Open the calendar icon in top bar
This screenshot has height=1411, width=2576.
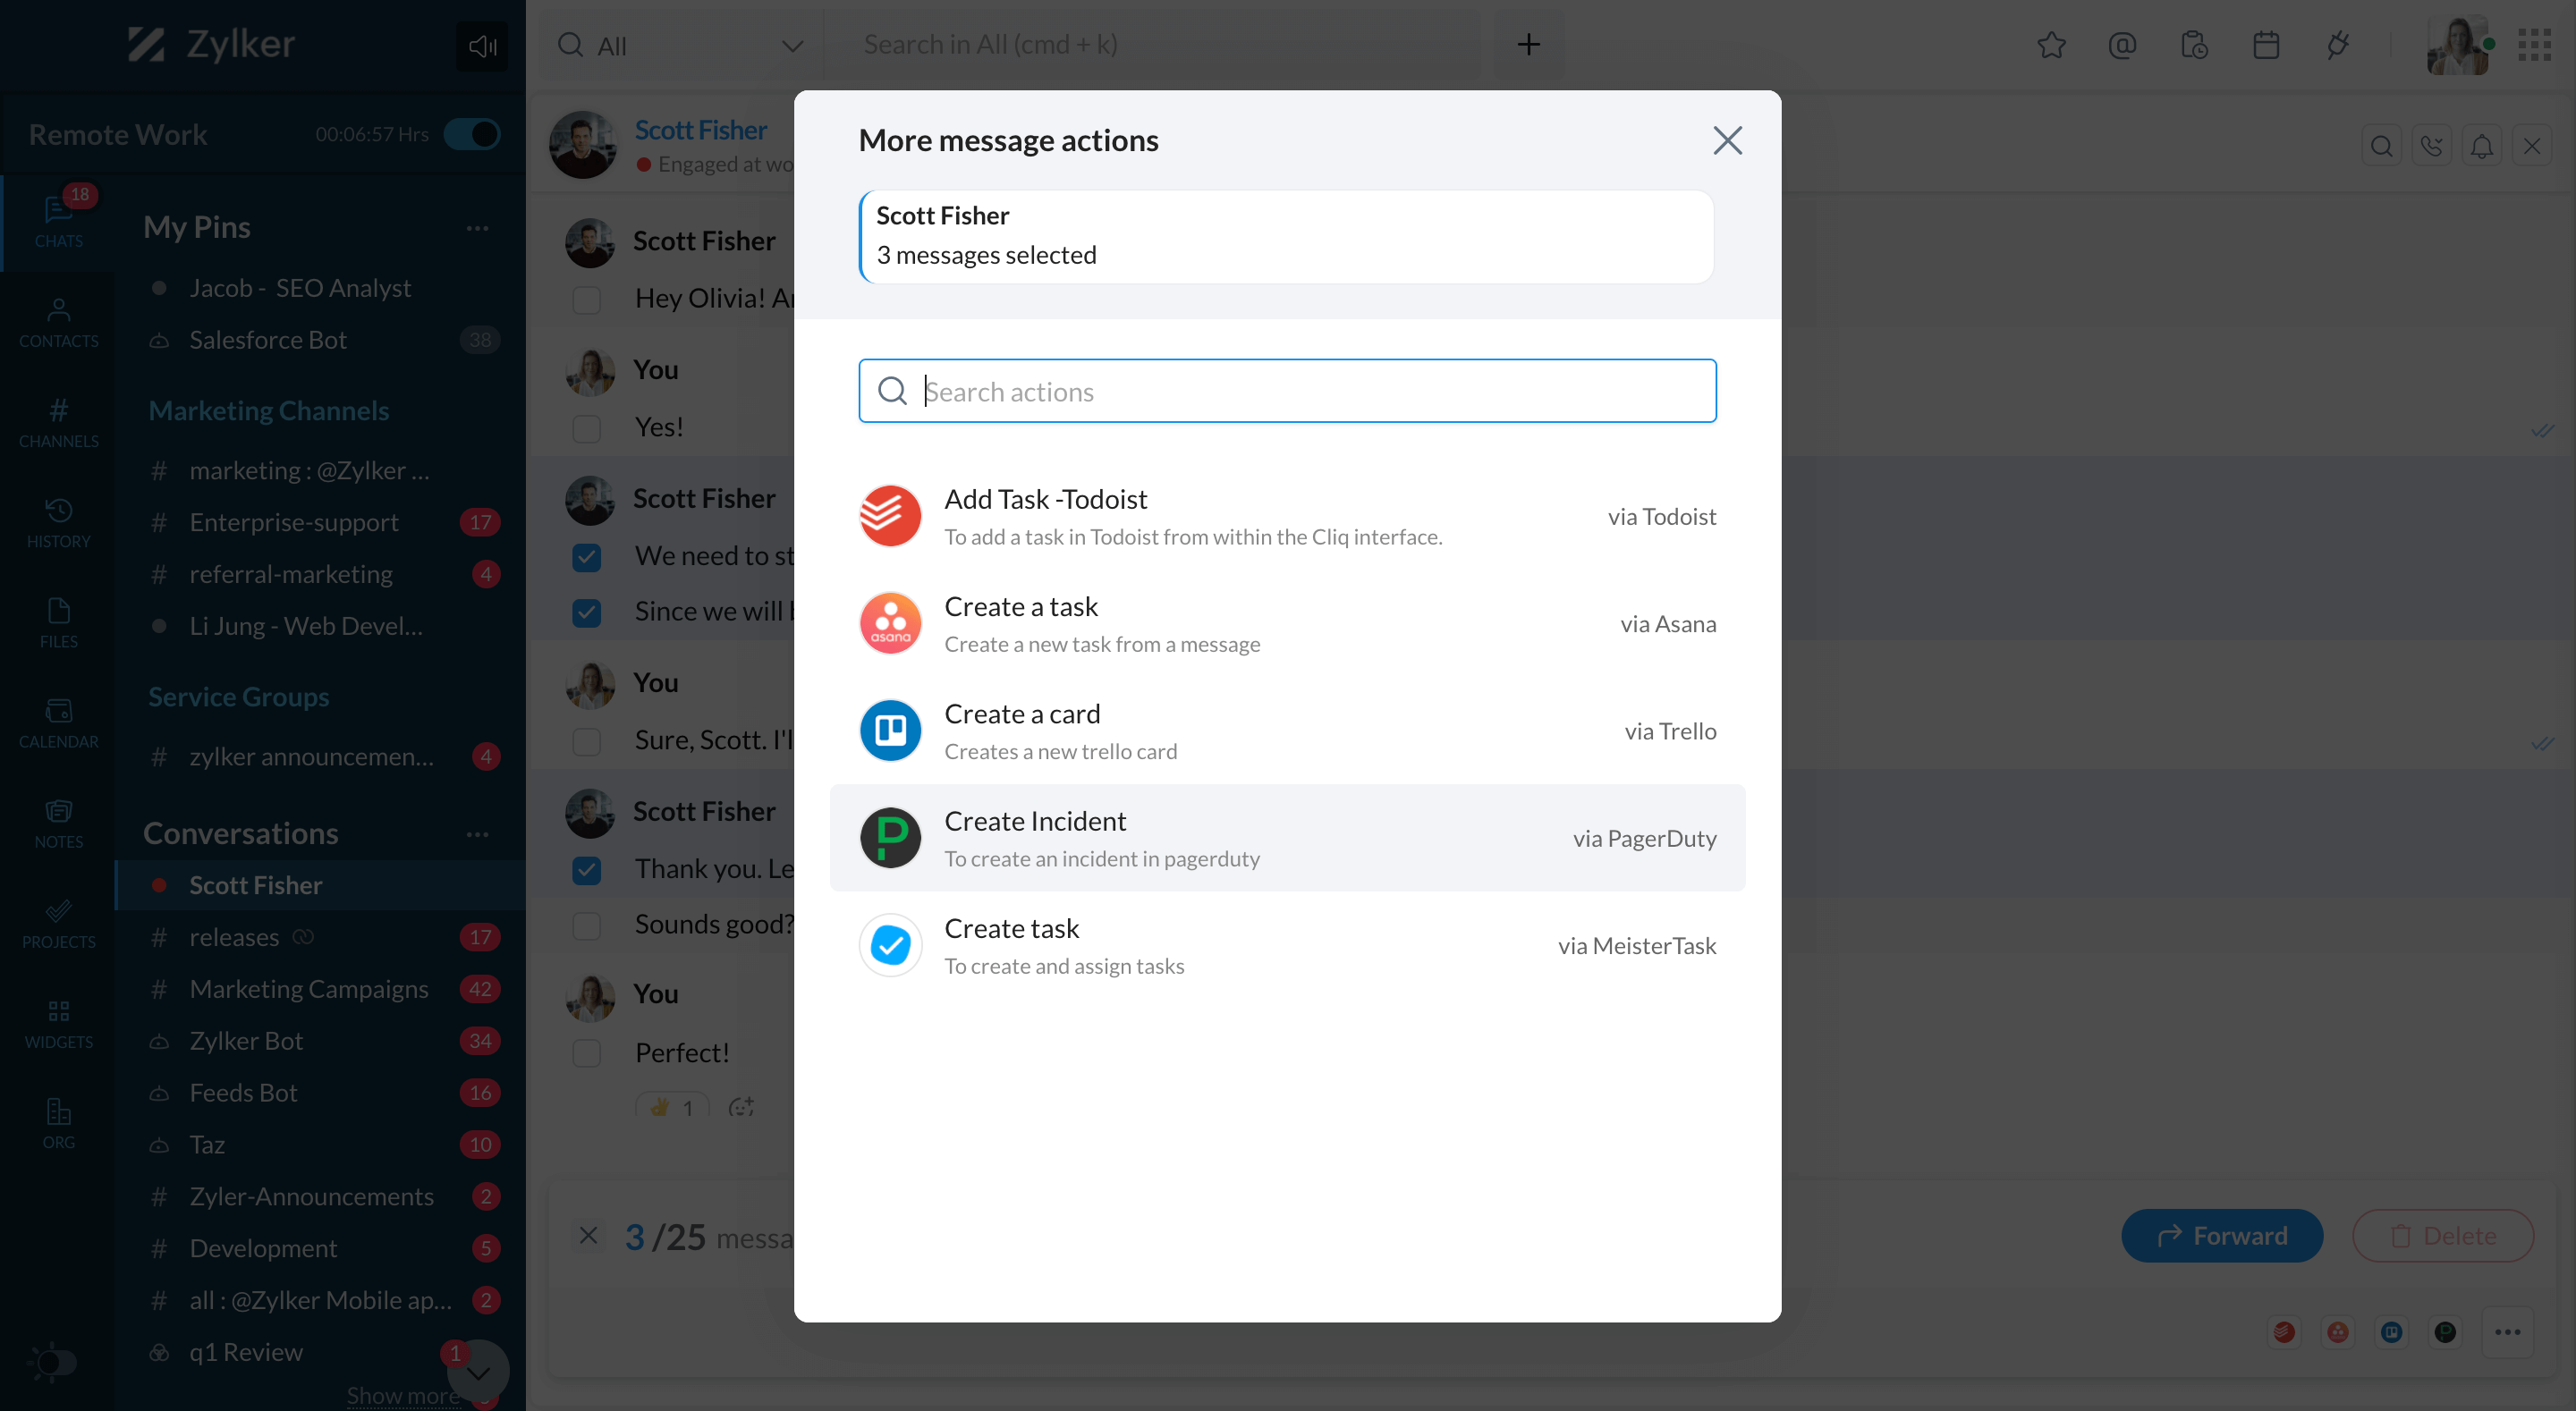(x=2266, y=45)
